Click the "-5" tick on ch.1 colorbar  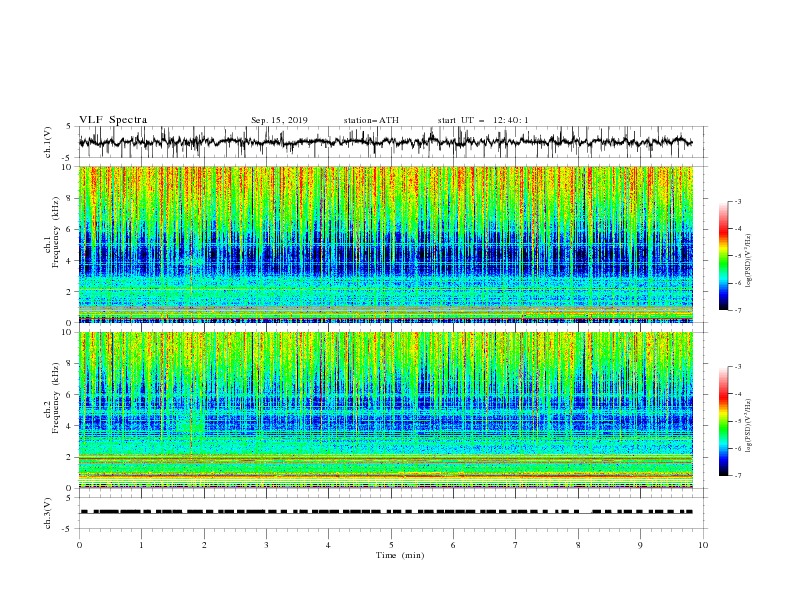737,256
